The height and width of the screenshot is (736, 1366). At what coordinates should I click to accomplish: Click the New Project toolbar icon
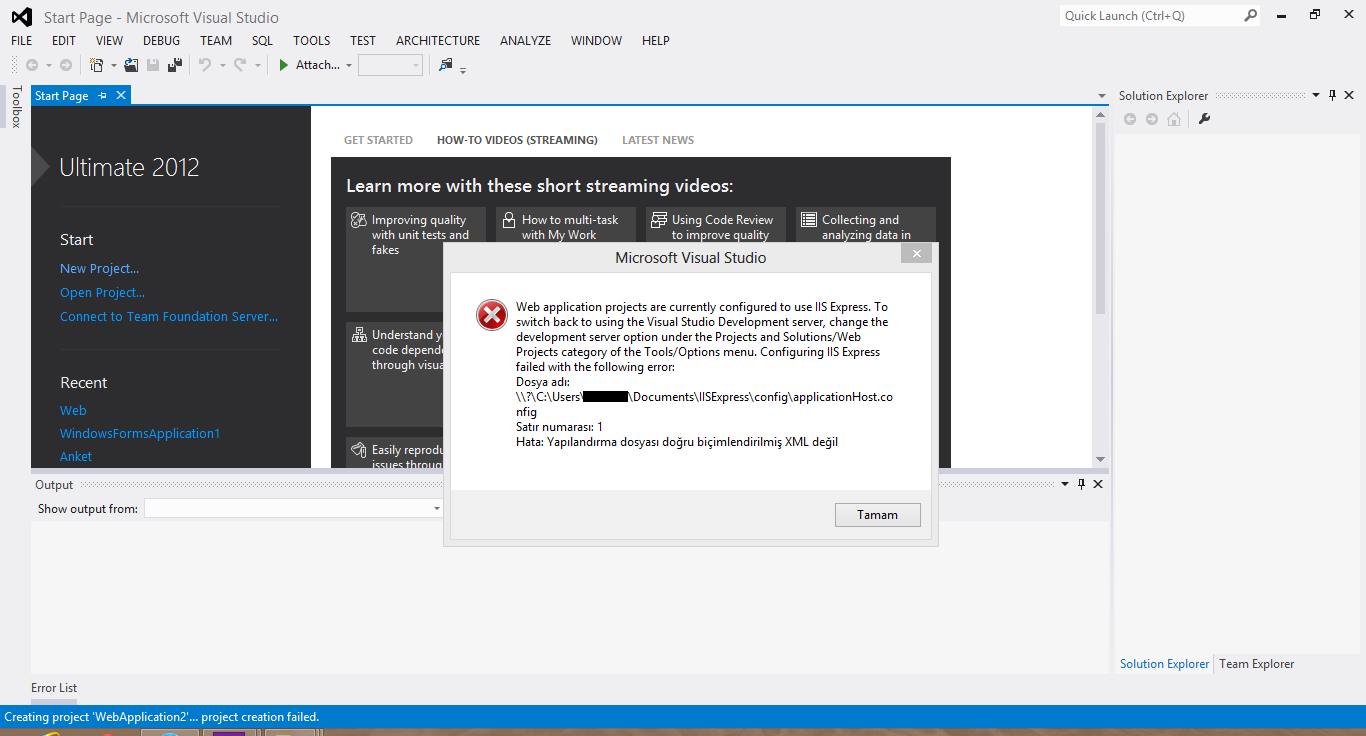[x=97, y=65]
